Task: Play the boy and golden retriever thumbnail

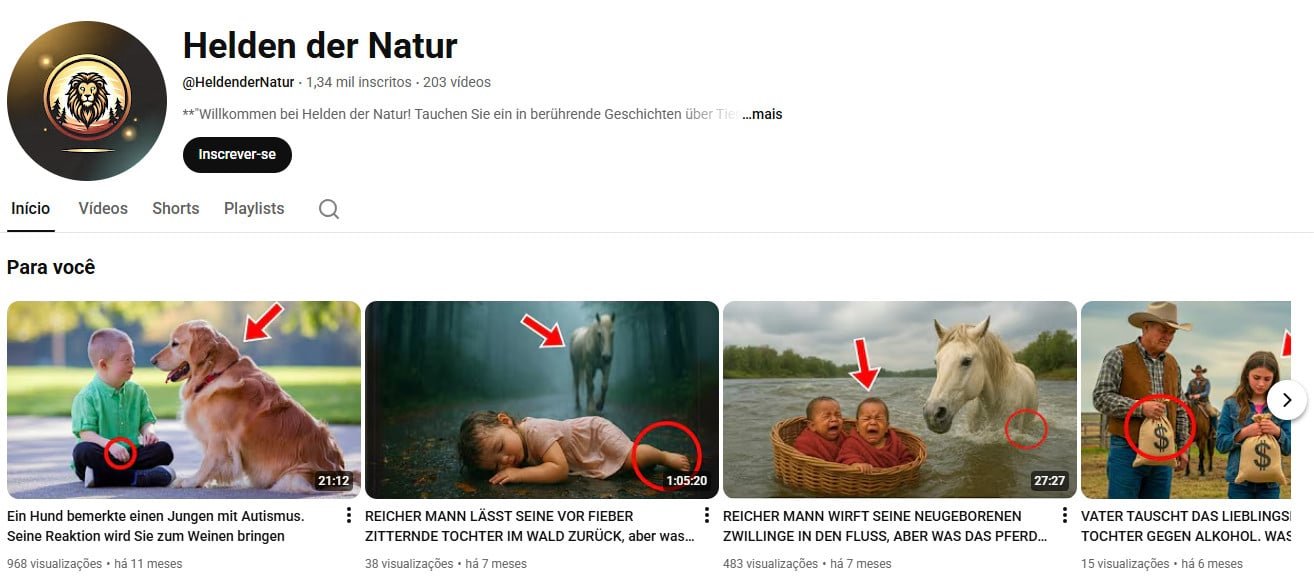Action: (x=184, y=400)
